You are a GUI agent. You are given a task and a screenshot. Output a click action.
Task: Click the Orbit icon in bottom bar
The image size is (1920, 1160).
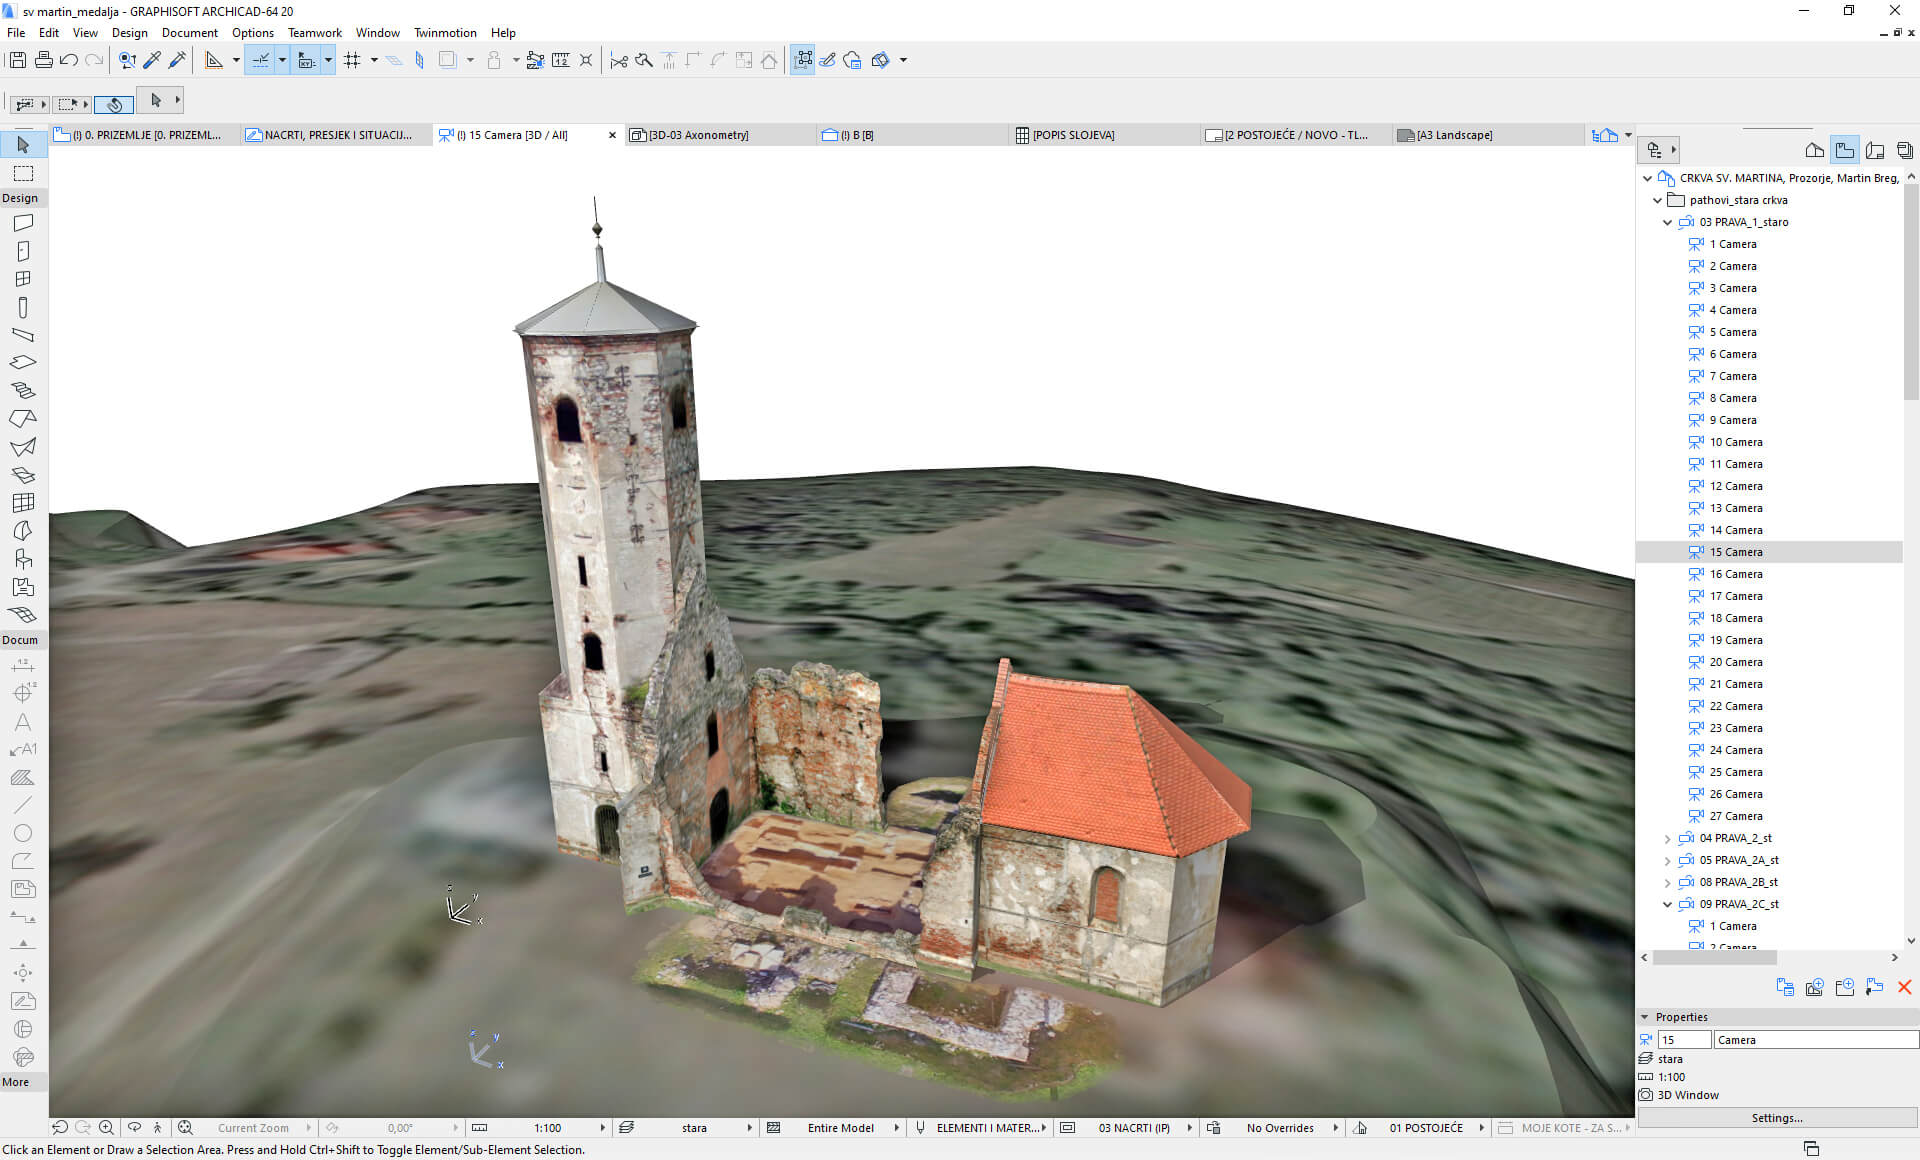134,1127
